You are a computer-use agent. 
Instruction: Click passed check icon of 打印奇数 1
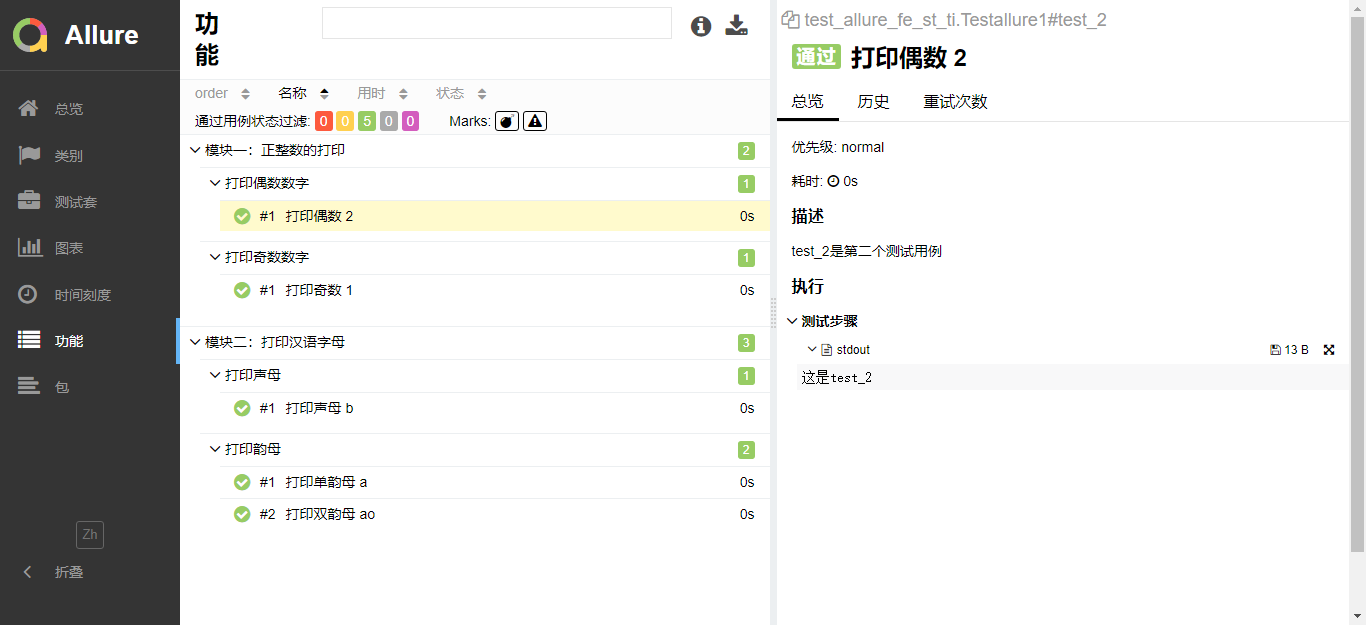[242, 290]
